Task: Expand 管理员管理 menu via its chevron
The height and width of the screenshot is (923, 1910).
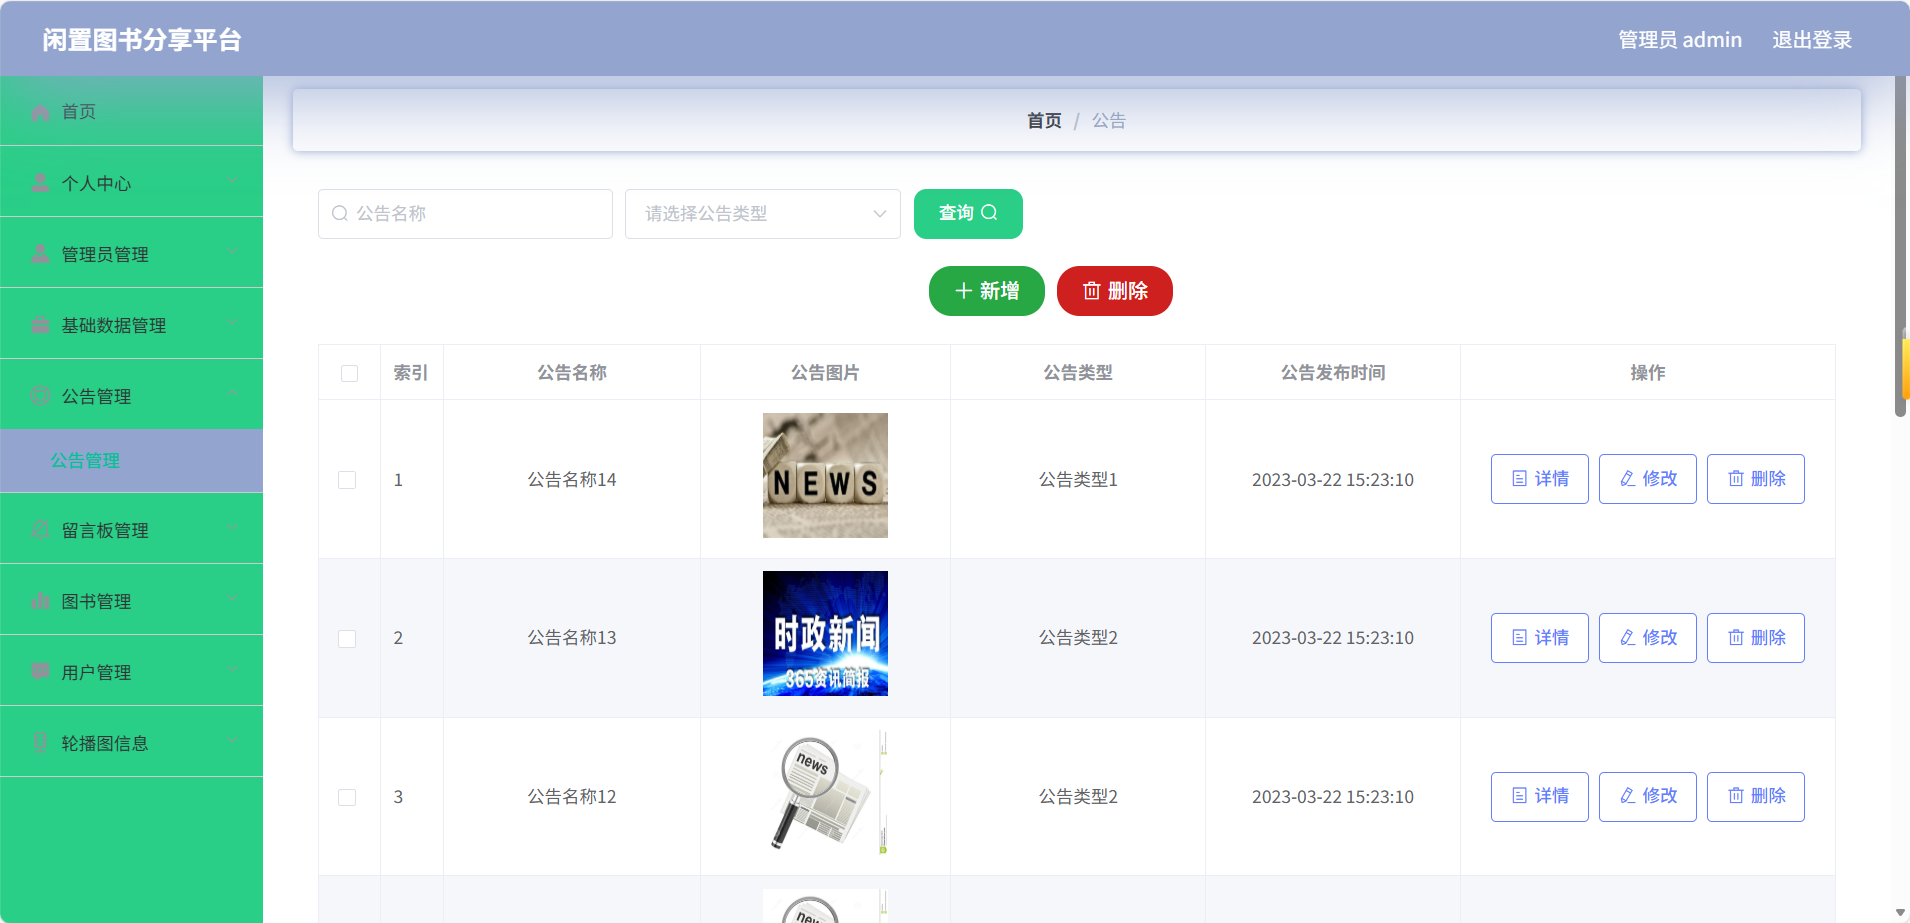Action: [232, 252]
